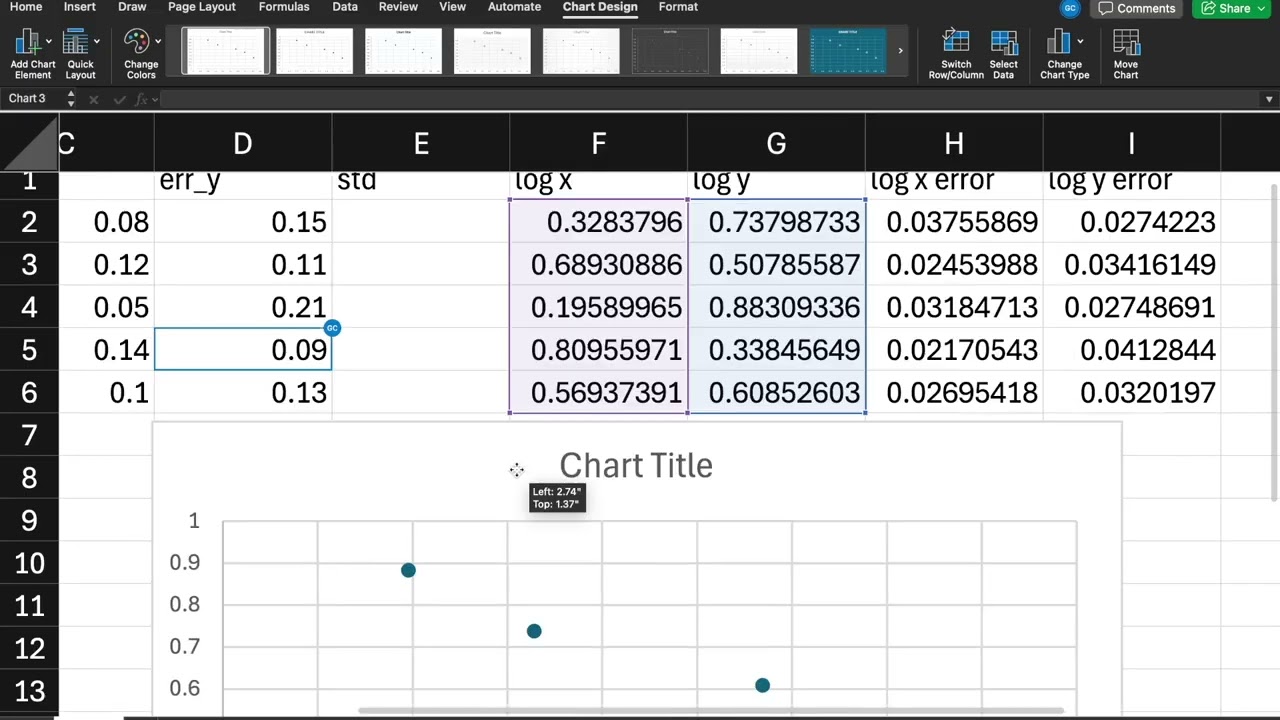Click cell with value 0.0412844
Image resolution: width=1280 pixels, height=720 pixels.
1131,350
